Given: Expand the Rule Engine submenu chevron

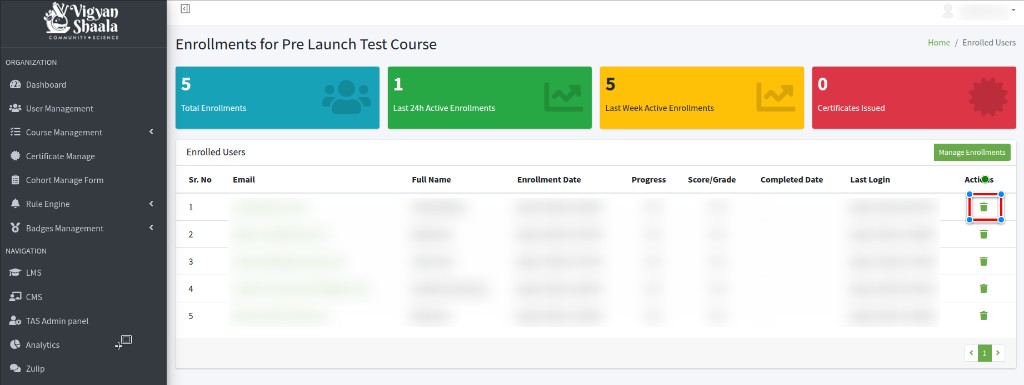Looking at the screenshot, I should (x=152, y=204).
